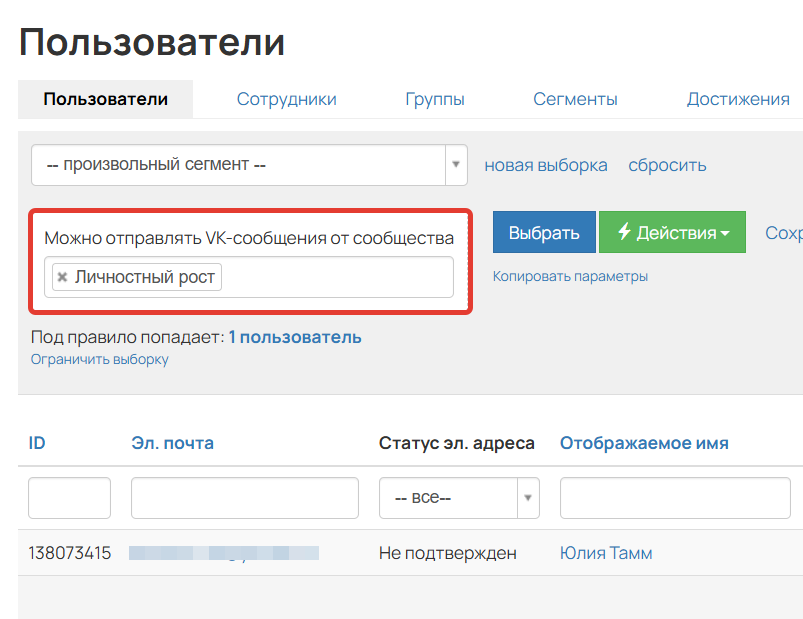Click the lightning icon on Действия button

(x=625, y=231)
